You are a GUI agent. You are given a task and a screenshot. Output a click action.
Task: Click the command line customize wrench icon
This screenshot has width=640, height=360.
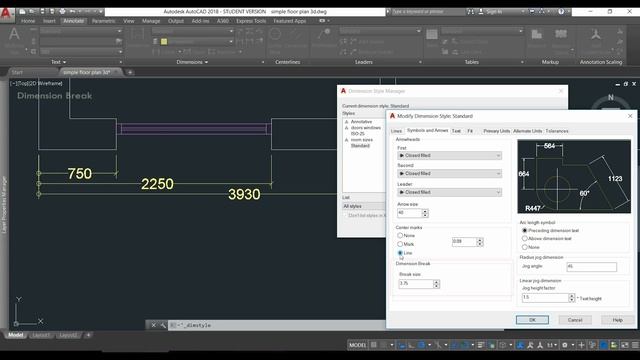[163, 325]
